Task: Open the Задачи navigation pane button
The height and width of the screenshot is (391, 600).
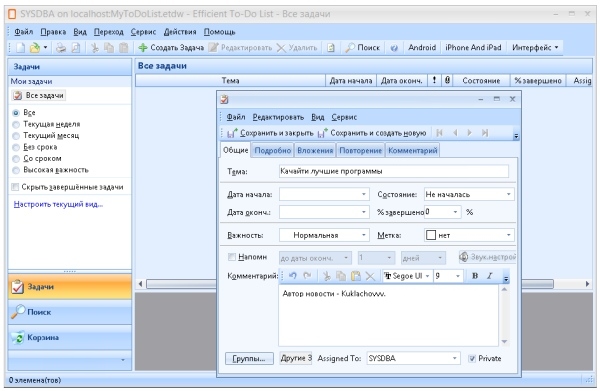Action: pyautogui.click(x=70, y=287)
